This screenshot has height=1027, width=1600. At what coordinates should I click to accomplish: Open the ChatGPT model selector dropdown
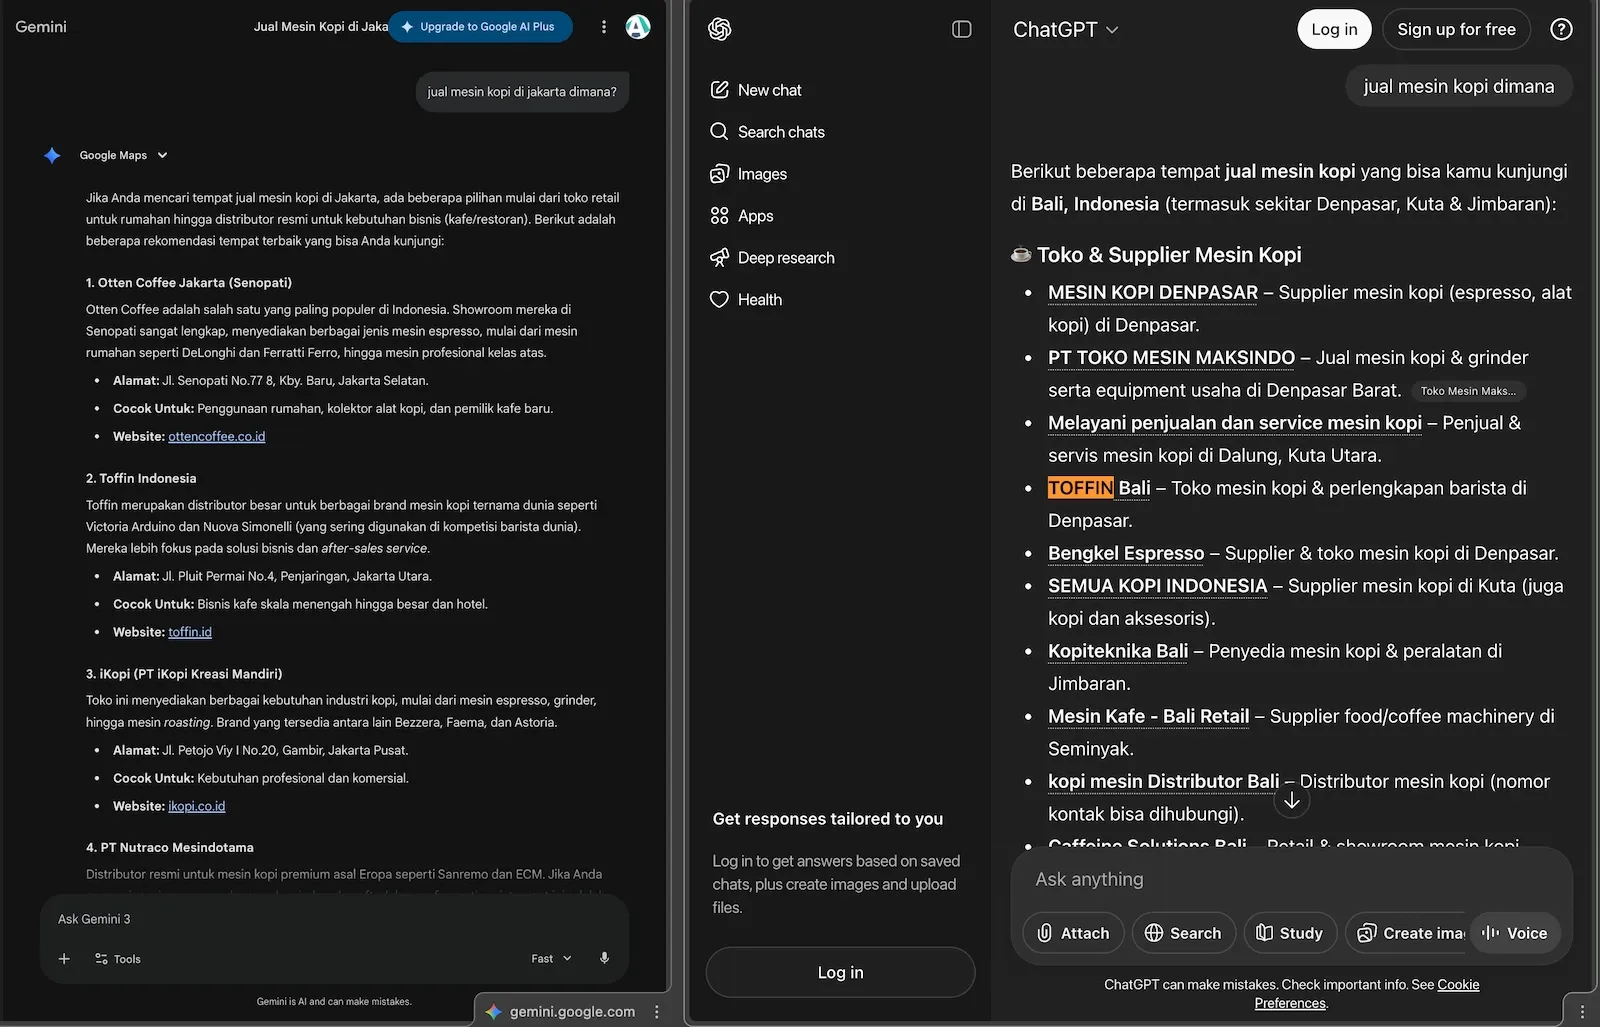point(1066,29)
